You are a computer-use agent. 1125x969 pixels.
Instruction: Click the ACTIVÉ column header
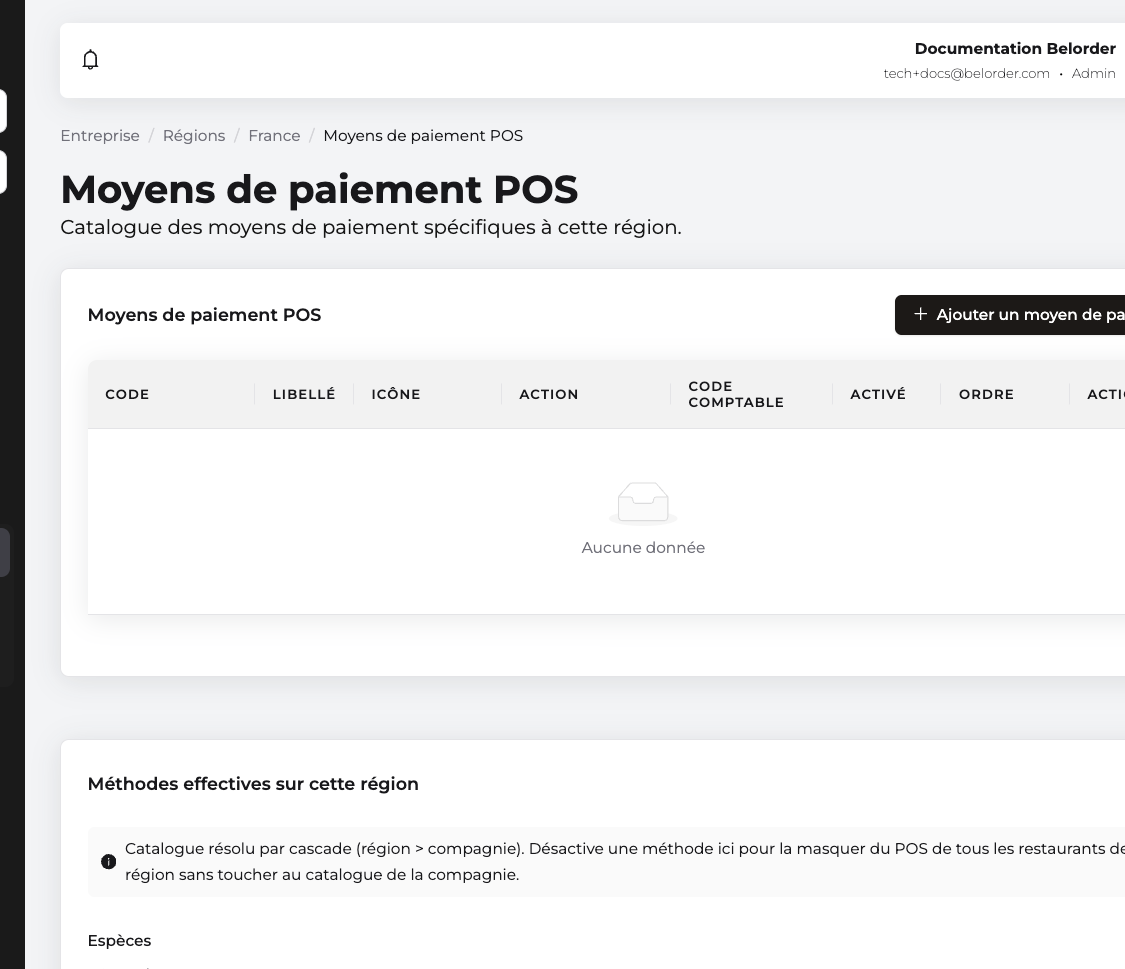878,394
